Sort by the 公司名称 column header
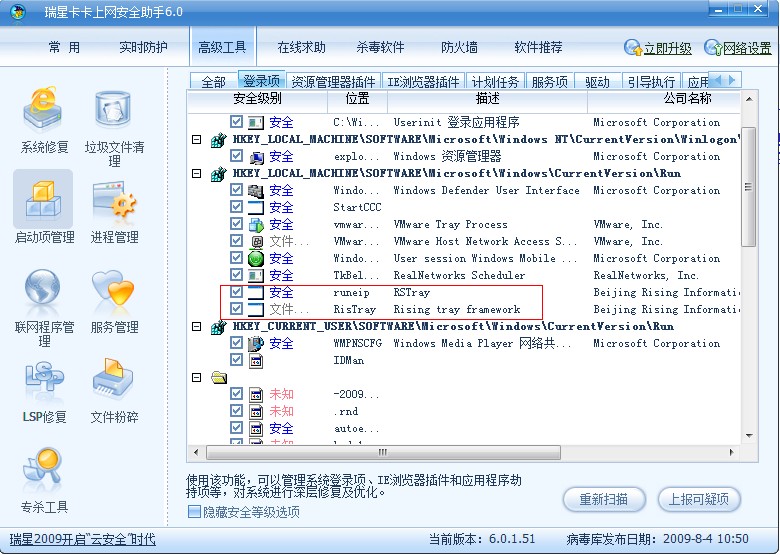 click(x=687, y=98)
